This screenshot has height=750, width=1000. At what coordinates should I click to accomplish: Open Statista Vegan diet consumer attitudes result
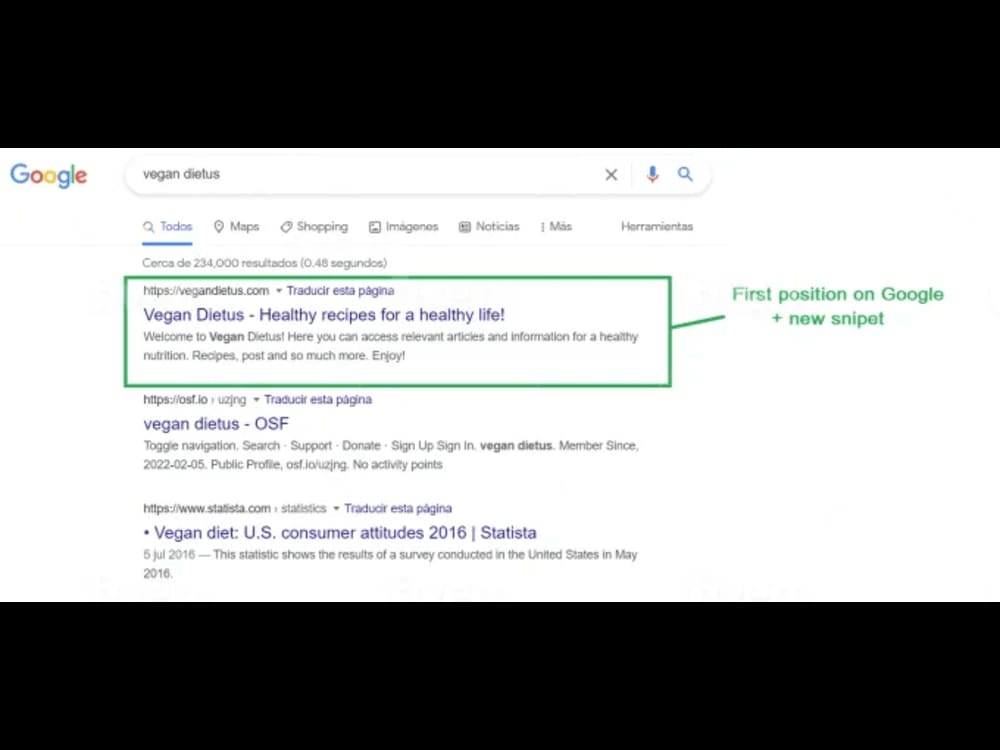point(340,533)
